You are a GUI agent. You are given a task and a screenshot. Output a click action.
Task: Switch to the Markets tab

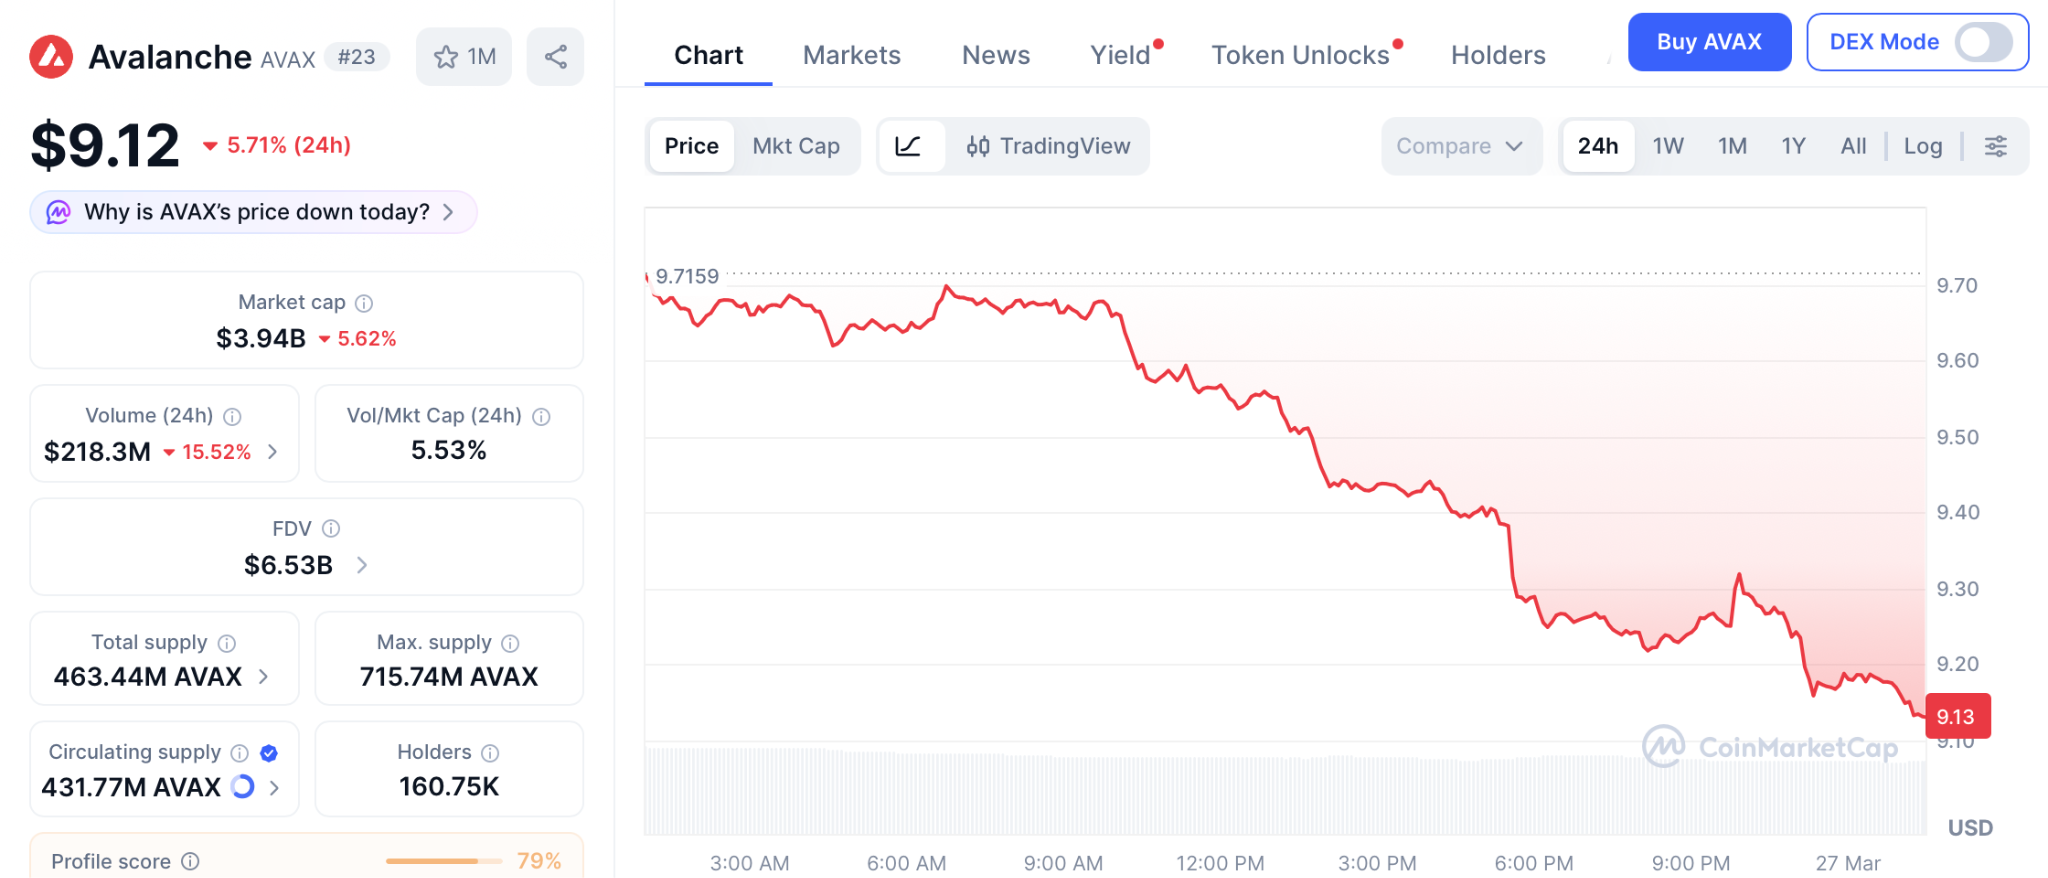click(x=851, y=55)
